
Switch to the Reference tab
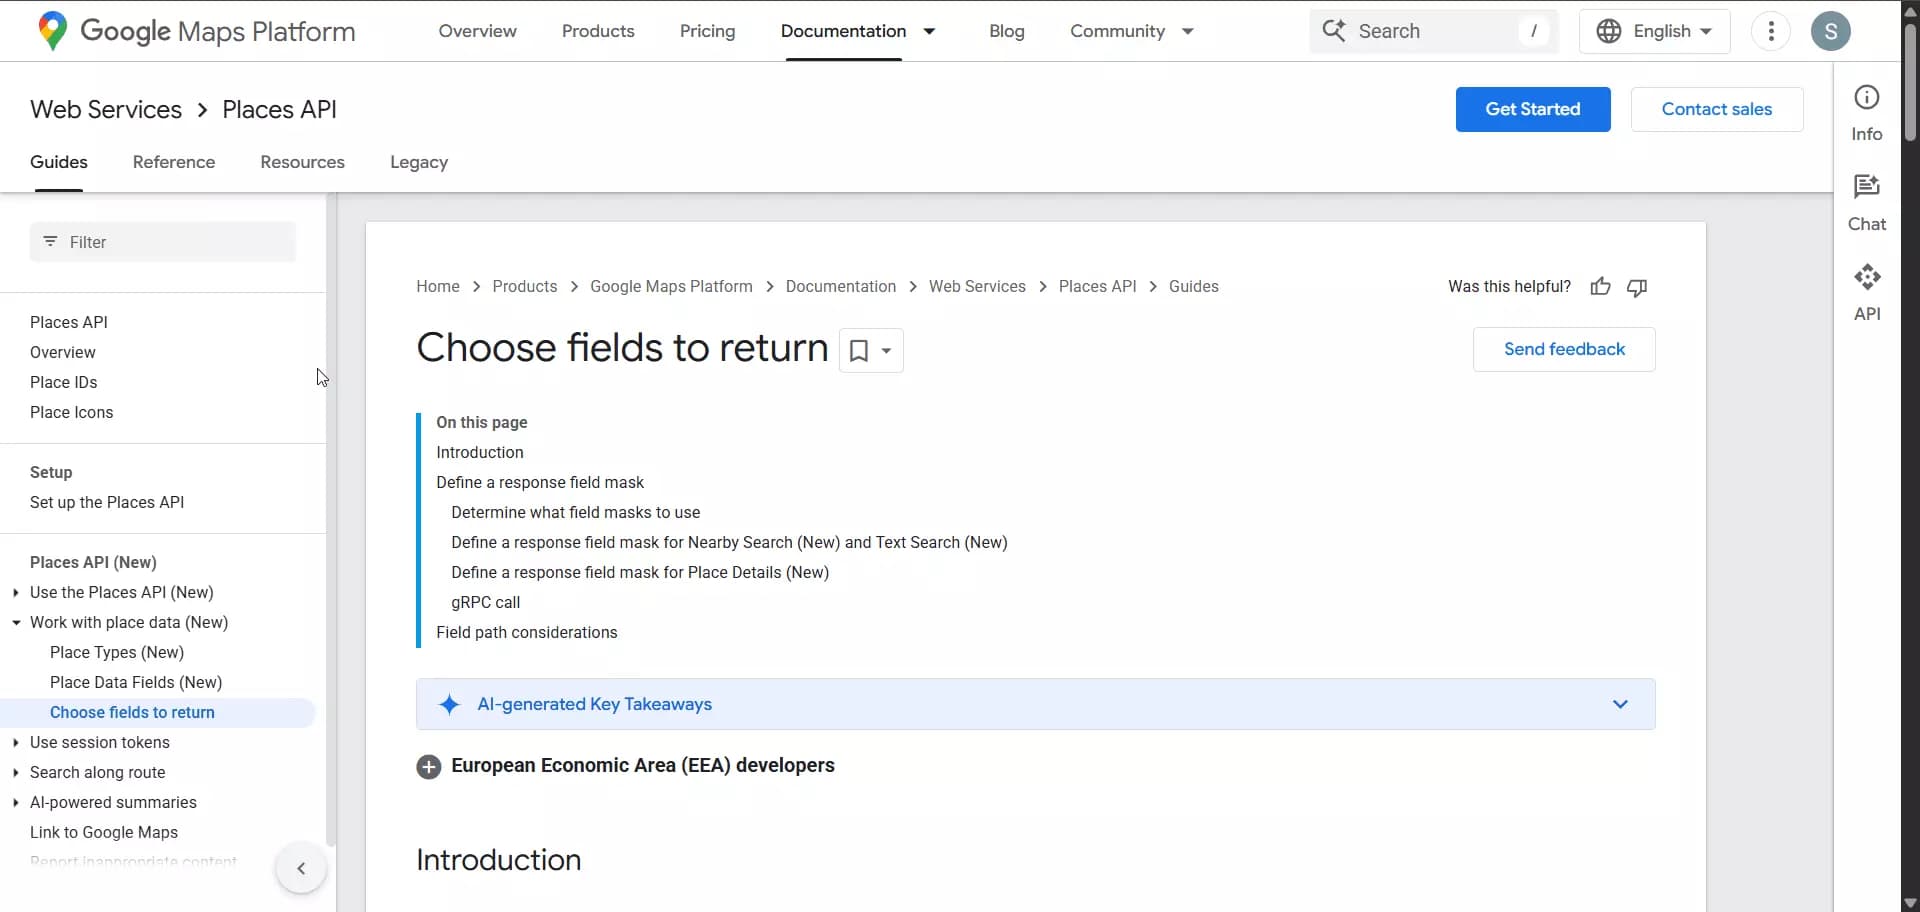pyautogui.click(x=174, y=162)
